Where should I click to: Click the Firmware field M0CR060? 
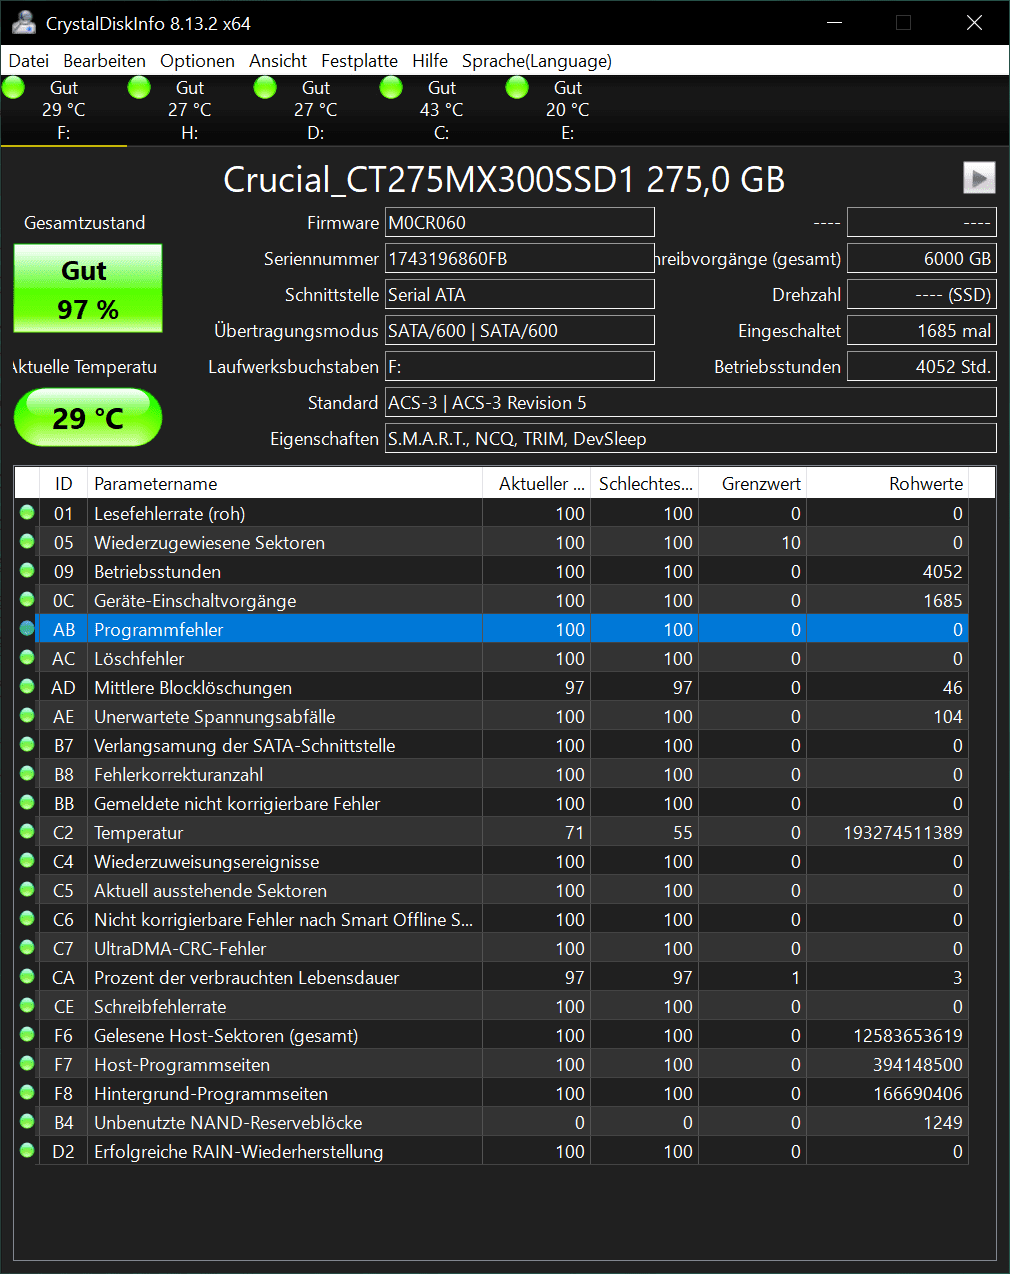520,222
